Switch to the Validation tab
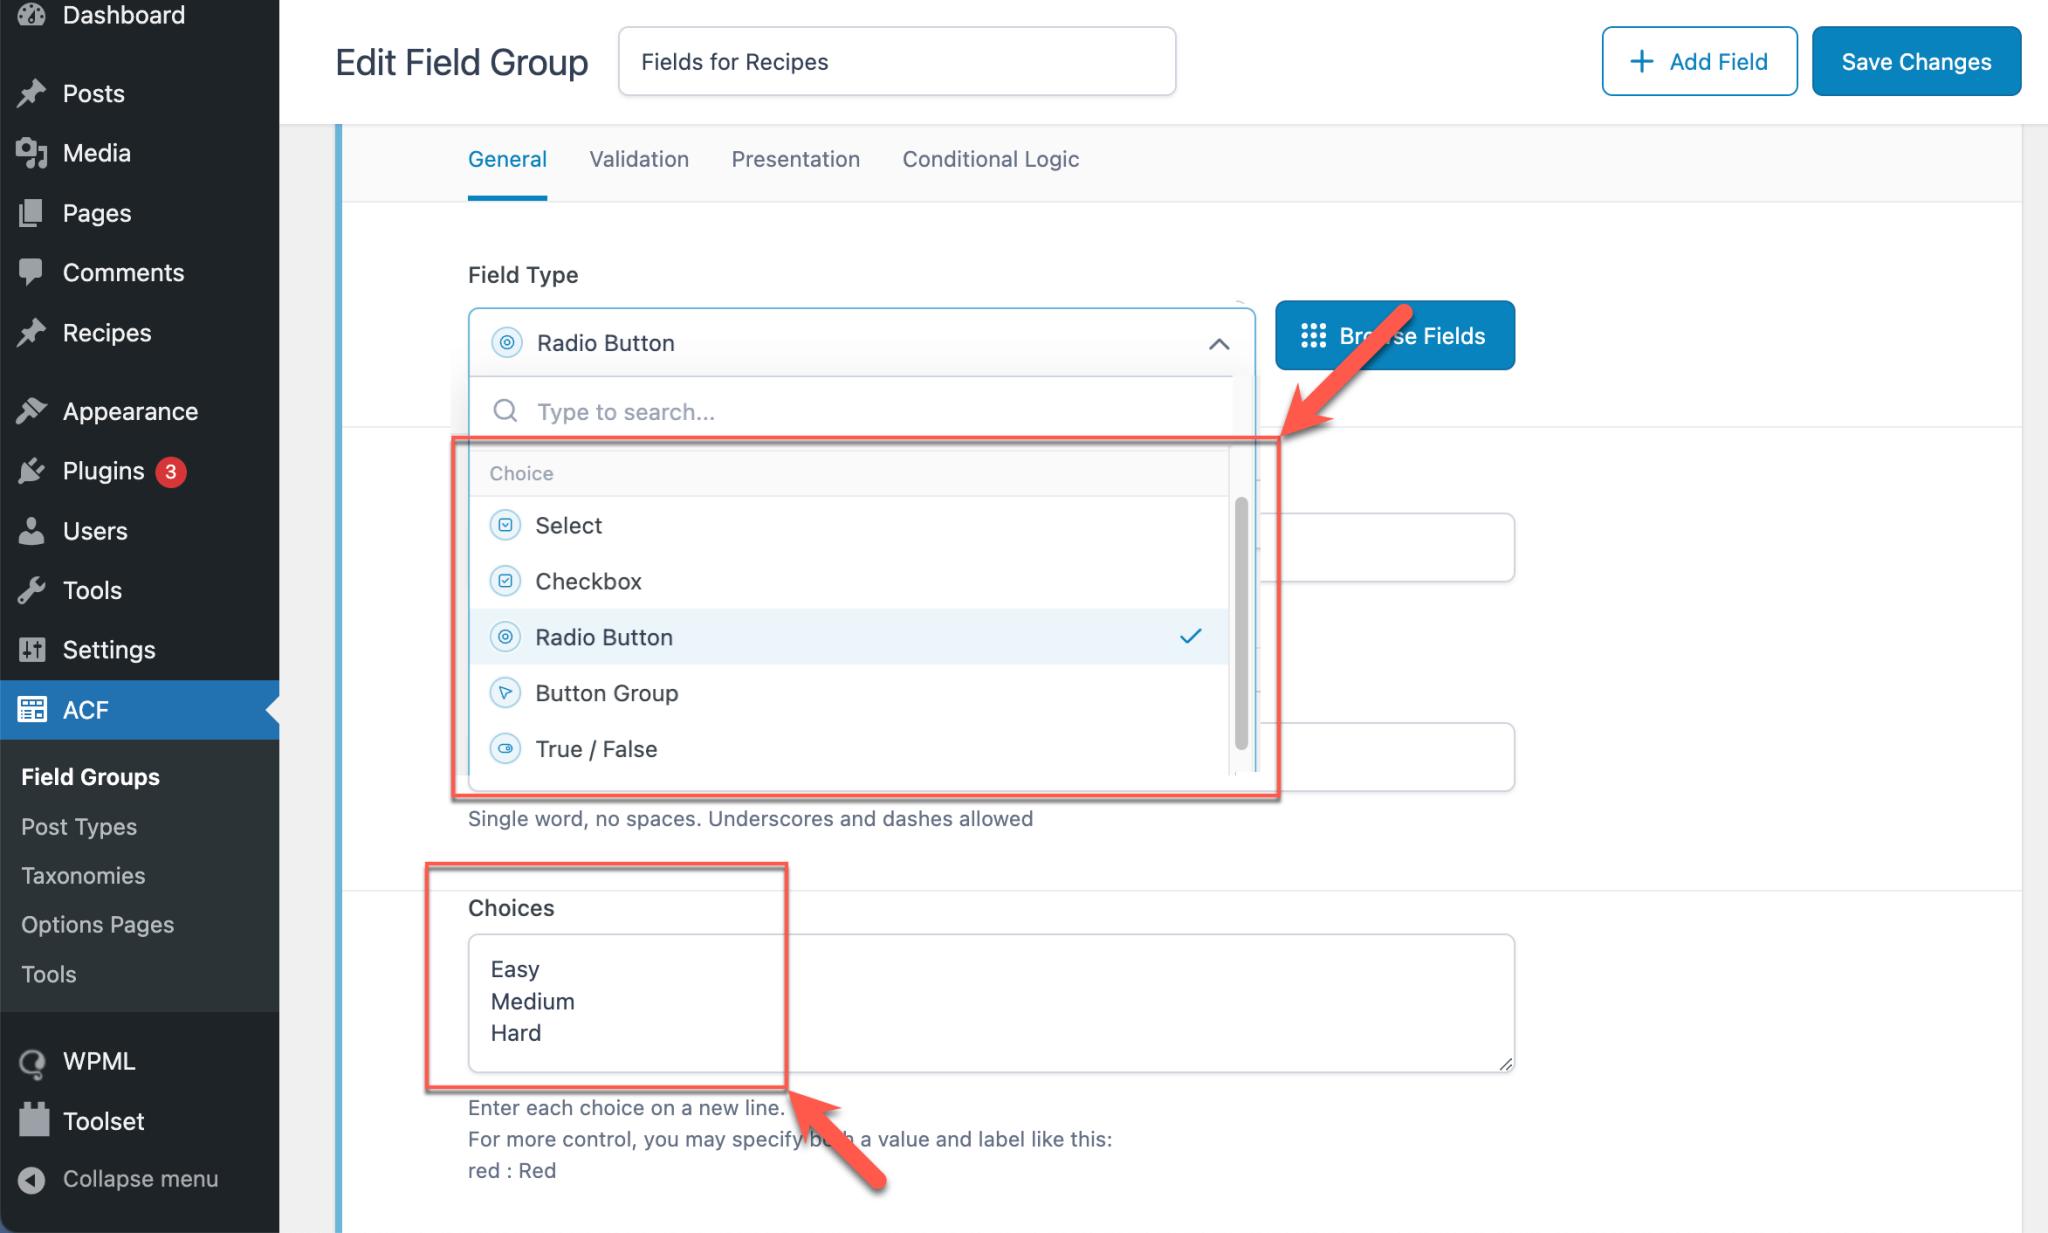The width and height of the screenshot is (2048, 1233). point(639,159)
